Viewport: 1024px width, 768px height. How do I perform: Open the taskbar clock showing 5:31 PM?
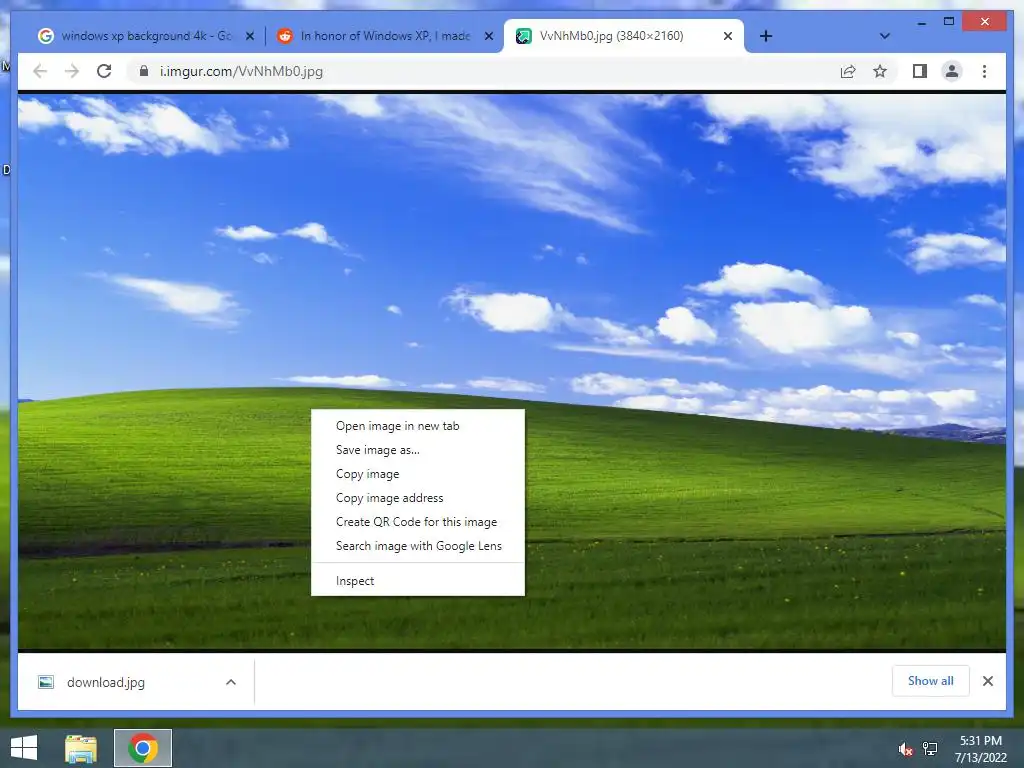coord(980,749)
